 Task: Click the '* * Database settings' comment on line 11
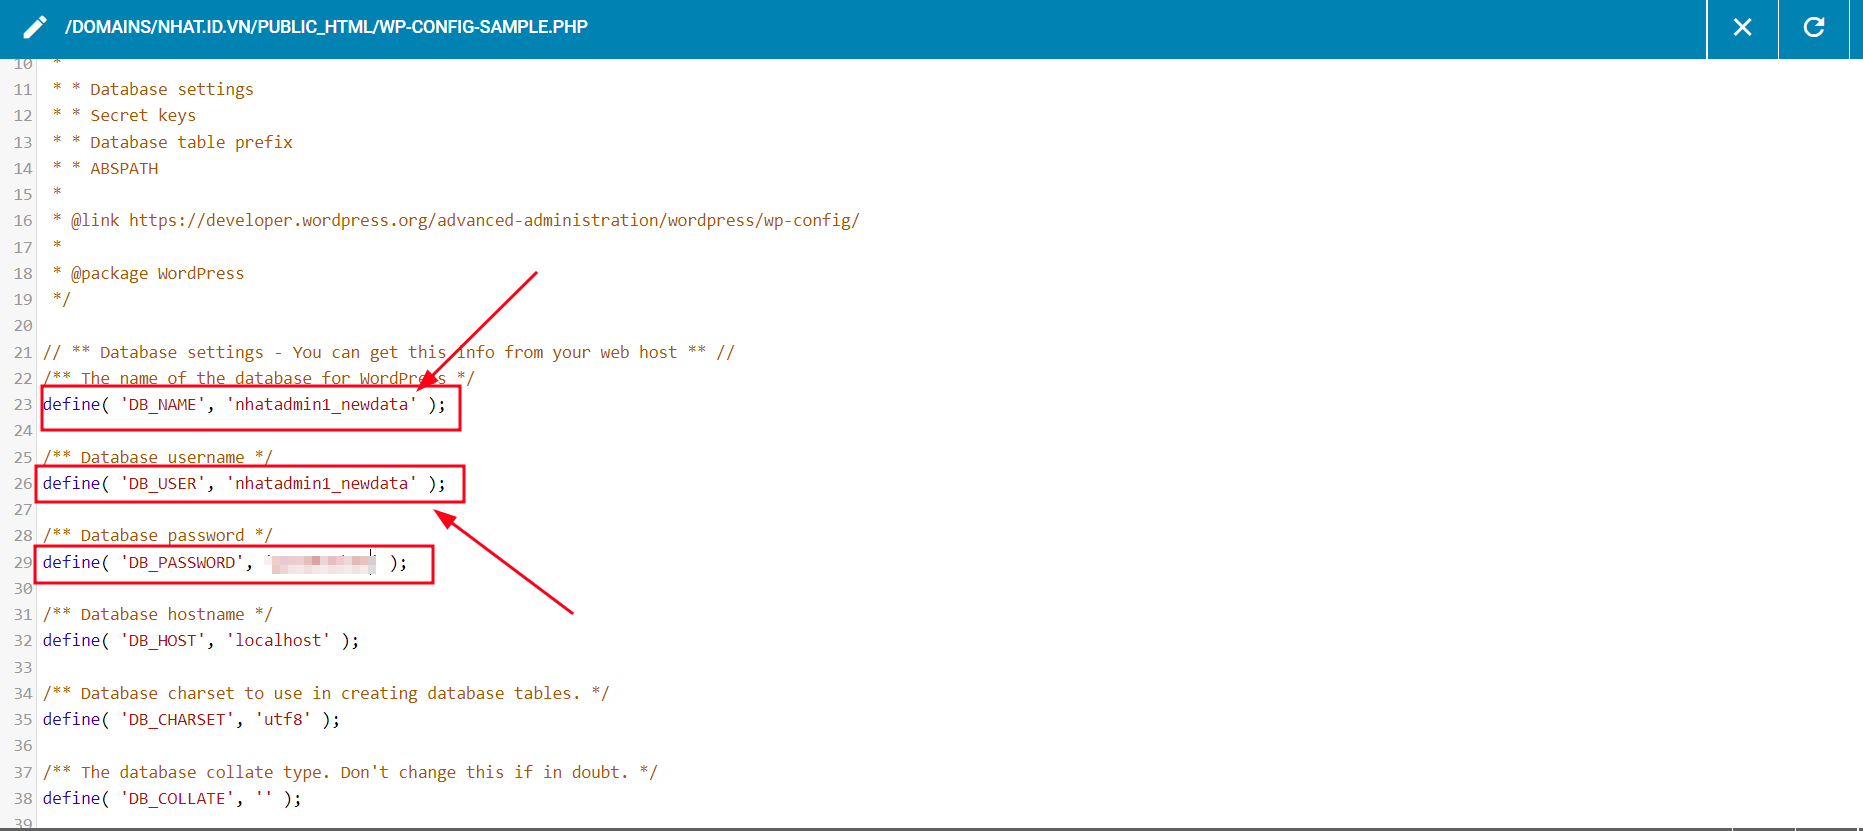pyautogui.click(x=153, y=90)
